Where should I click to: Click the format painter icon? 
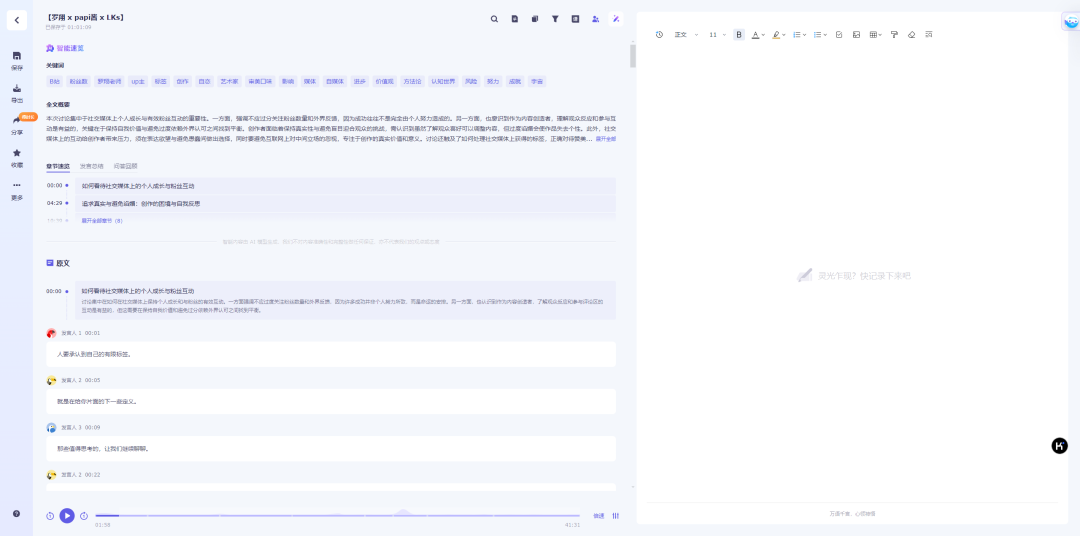click(x=894, y=35)
